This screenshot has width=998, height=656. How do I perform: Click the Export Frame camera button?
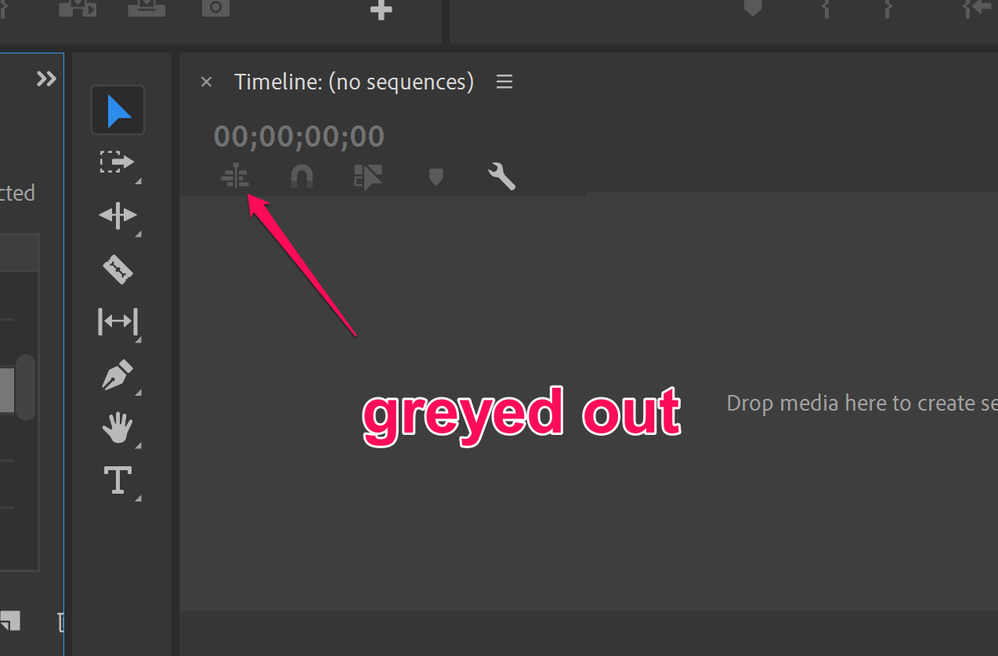click(216, 8)
